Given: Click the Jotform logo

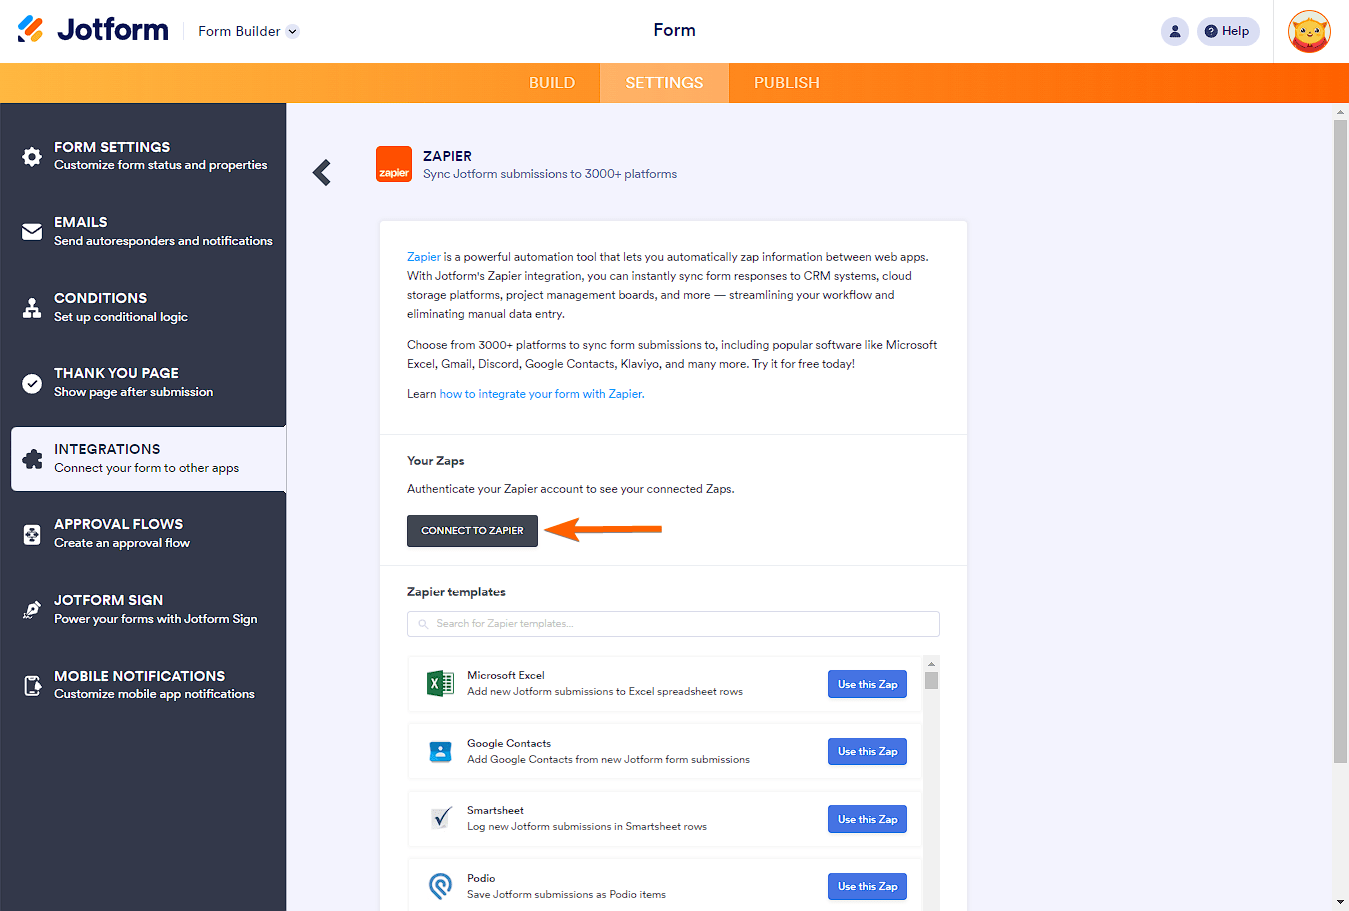Looking at the screenshot, I should coord(93,30).
